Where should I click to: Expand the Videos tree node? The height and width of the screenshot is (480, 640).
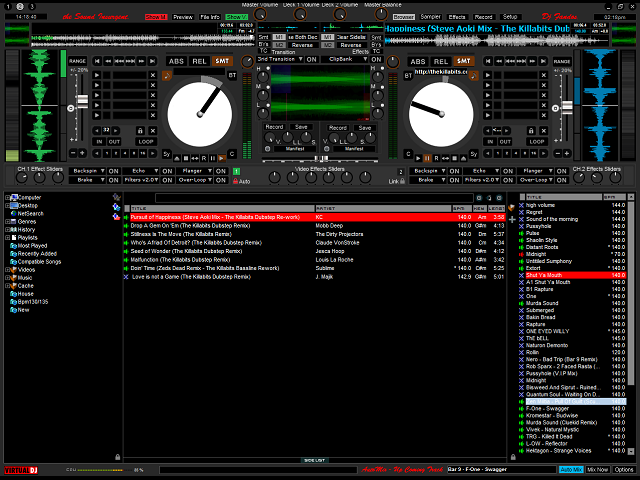[x=7, y=270]
